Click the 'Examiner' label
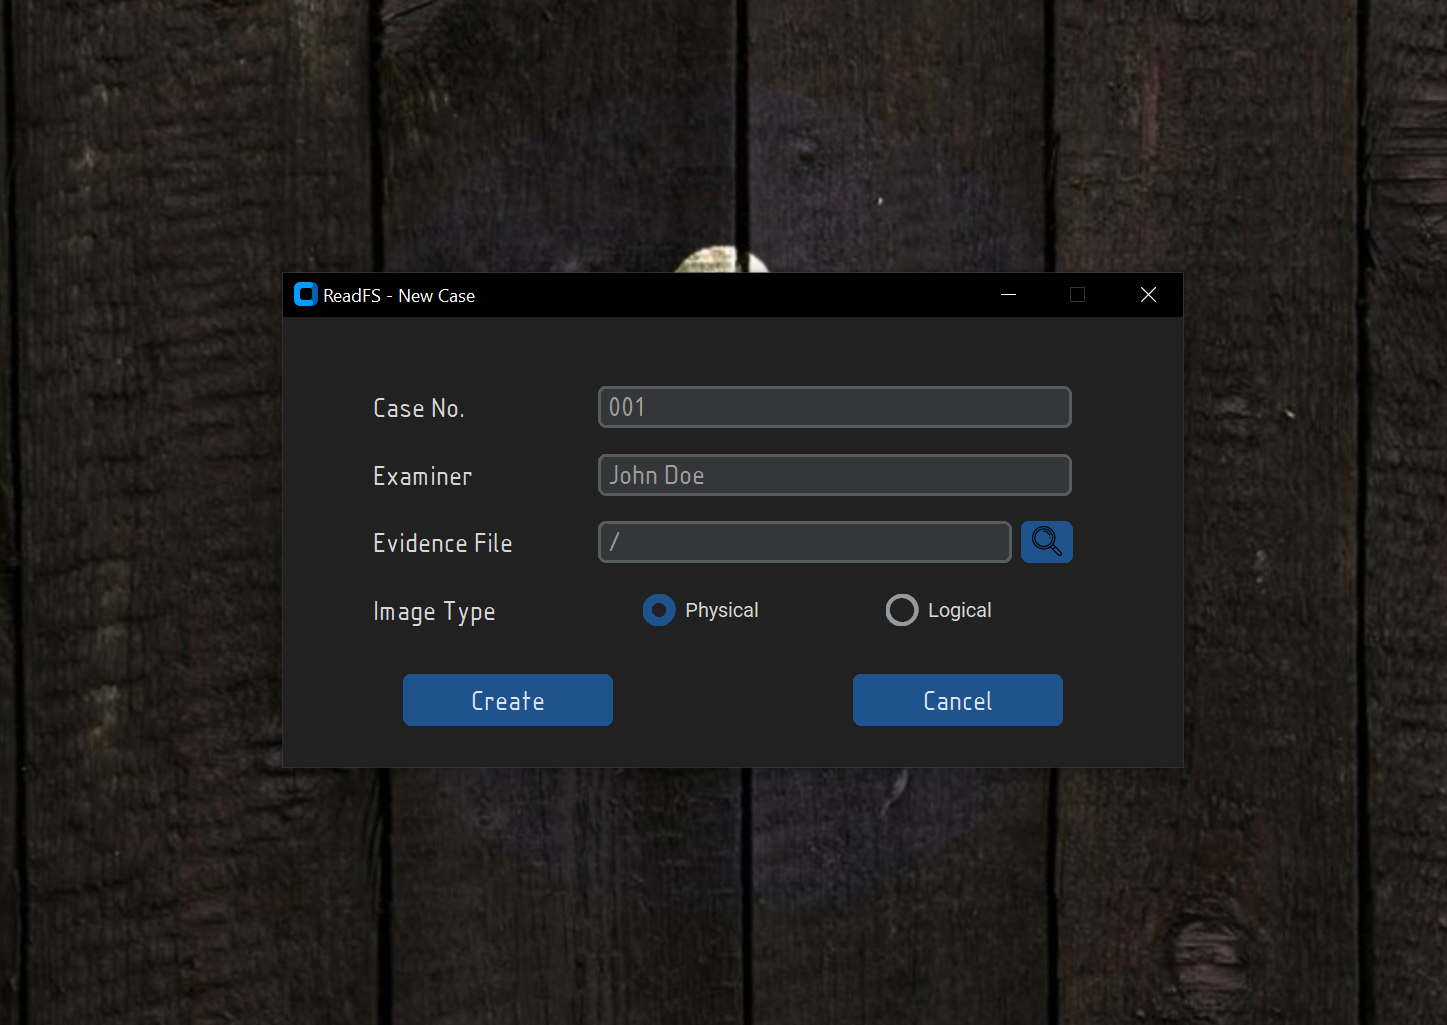The height and width of the screenshot is (1025, 1447). coord(423,476)
